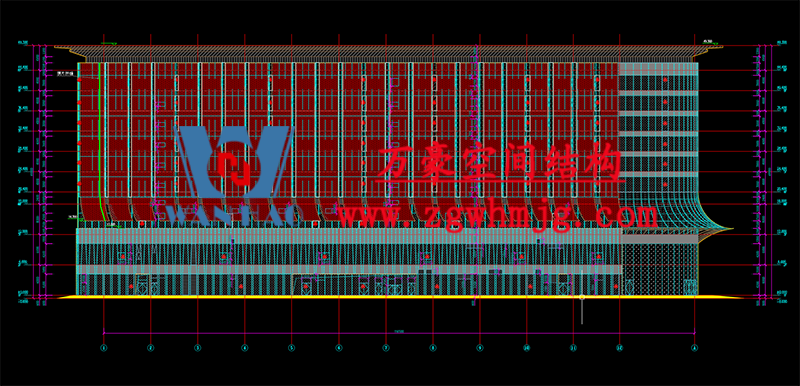Pick grid axis bubble number 4
Screen dimensions: 800x386
tap(244, 348)
